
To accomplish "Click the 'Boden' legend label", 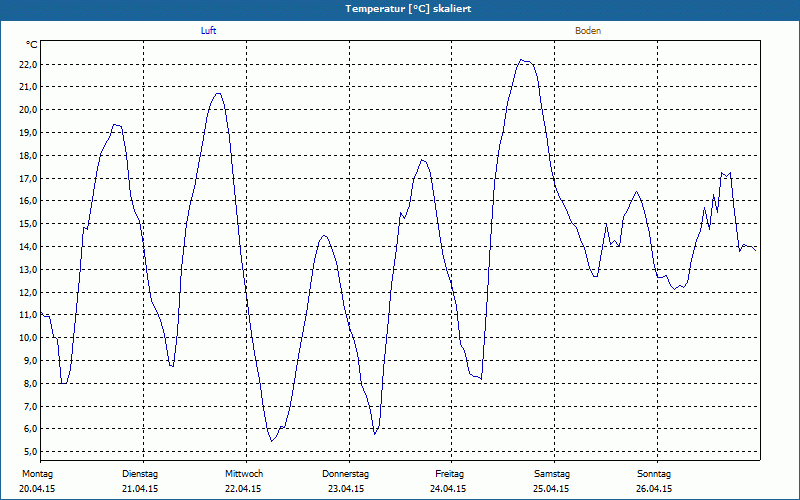I will 588,31.
